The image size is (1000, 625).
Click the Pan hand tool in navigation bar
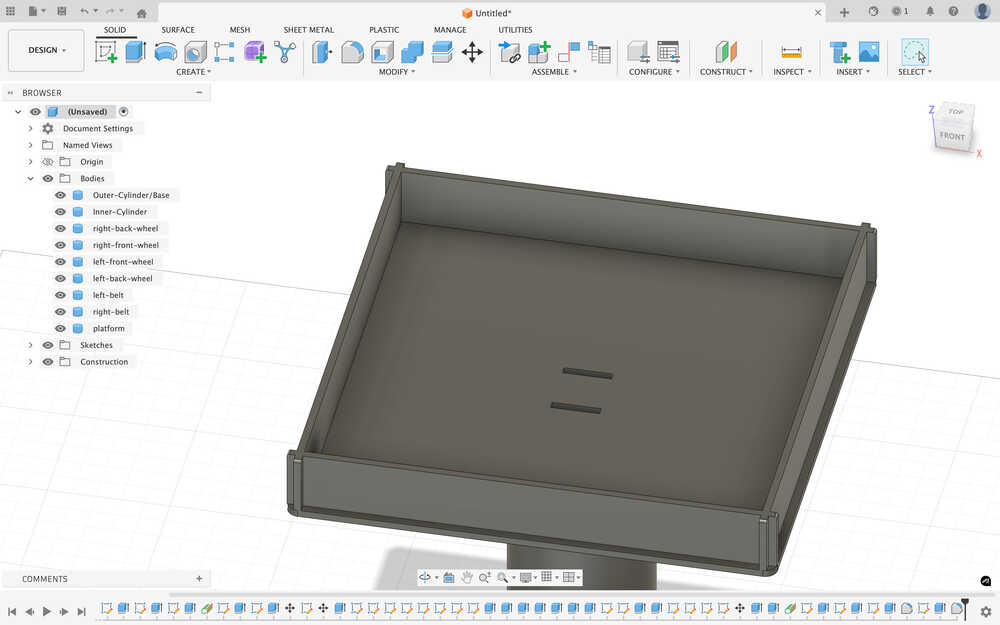467,578
